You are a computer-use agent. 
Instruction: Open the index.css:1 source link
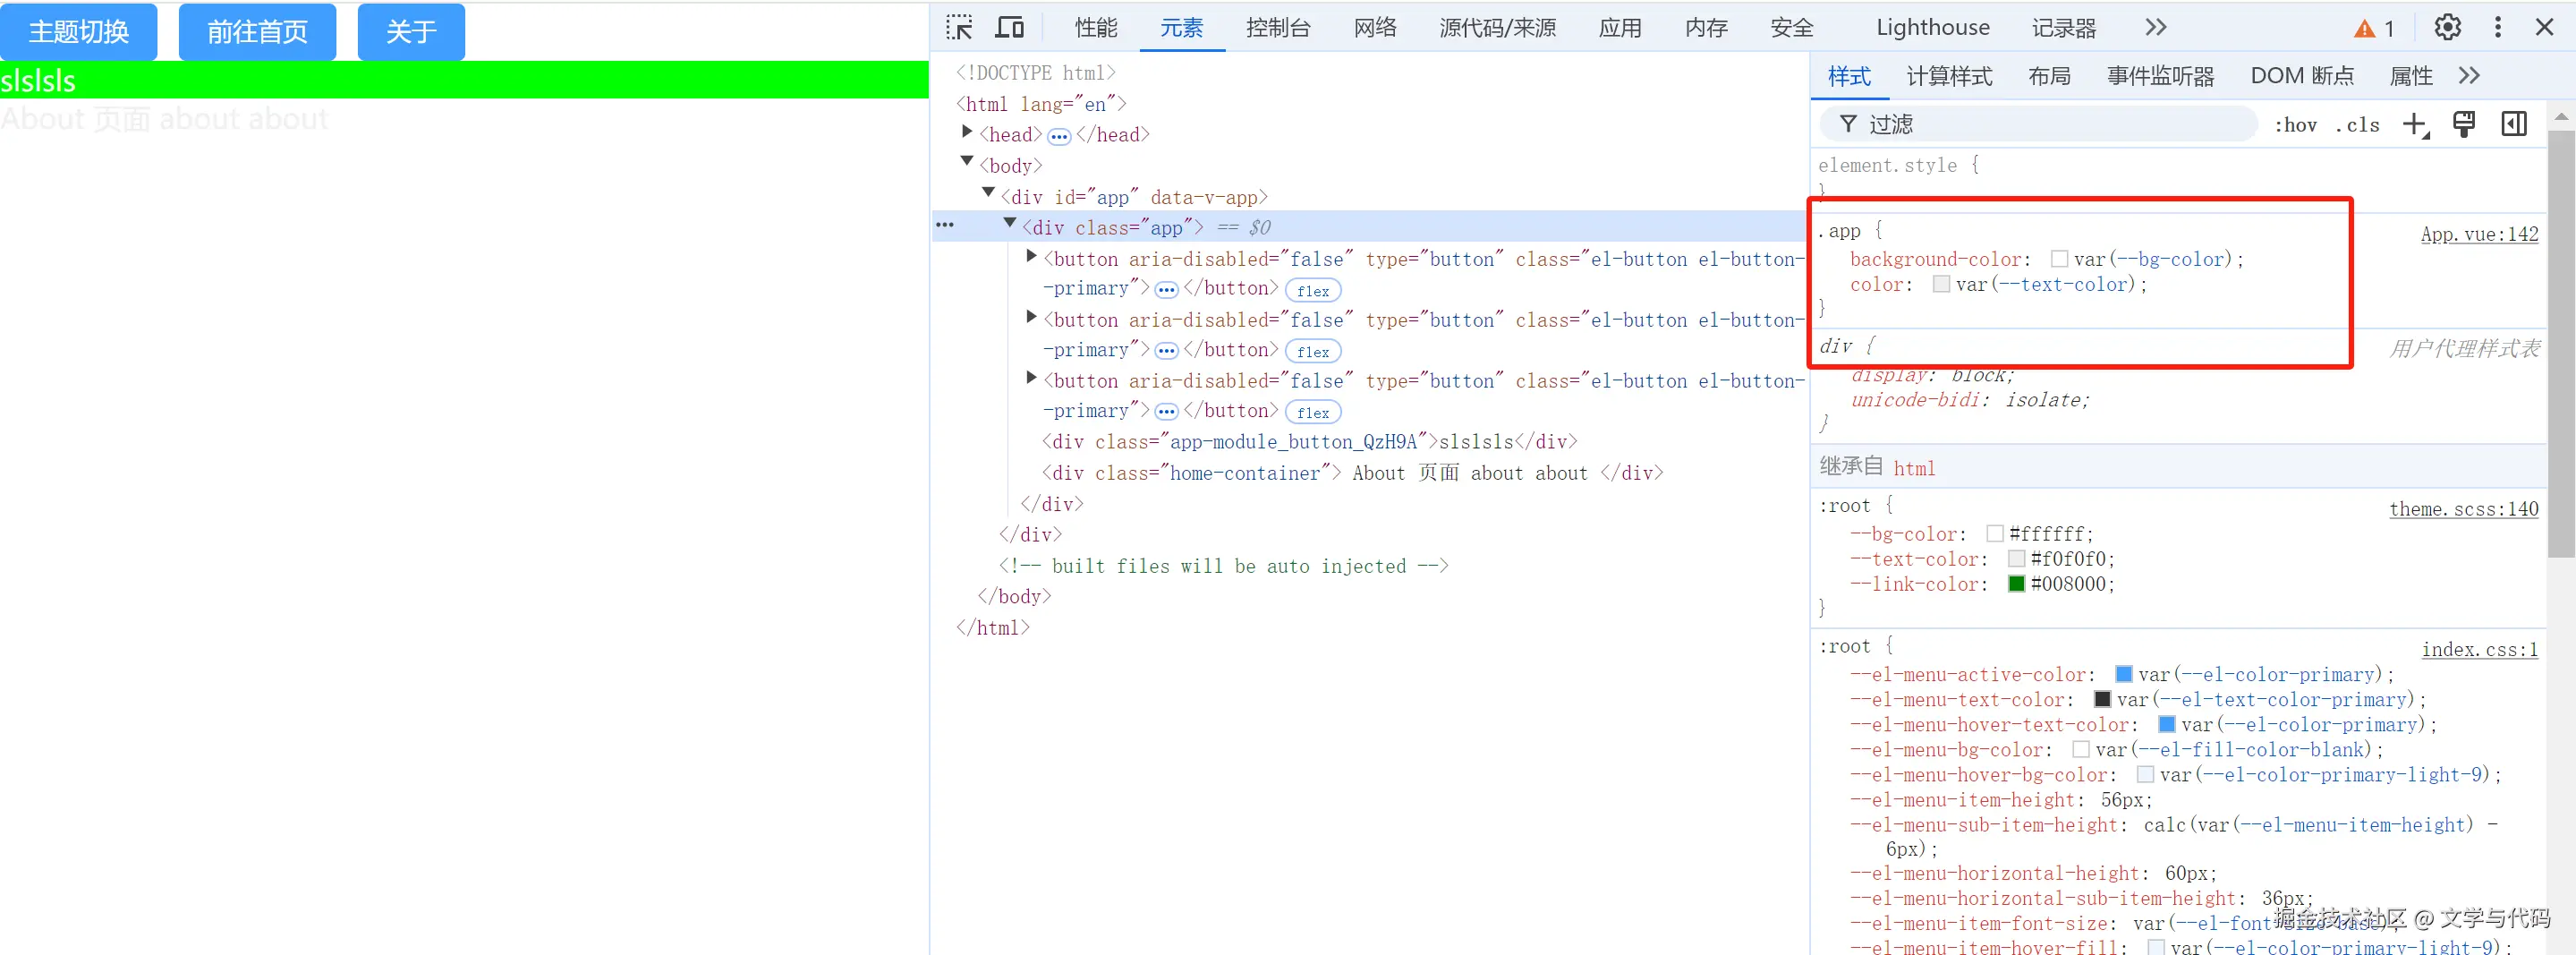[2480, 650]
